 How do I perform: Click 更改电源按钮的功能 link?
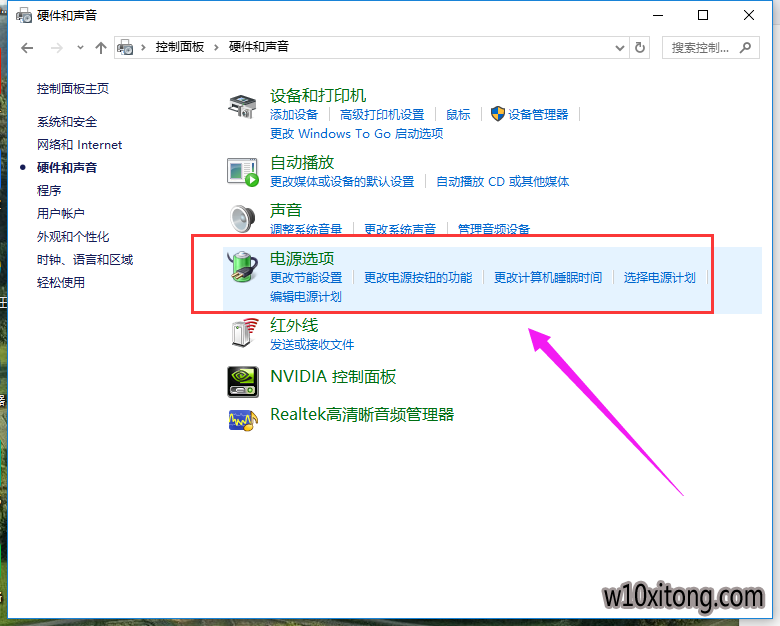point(418,278)
